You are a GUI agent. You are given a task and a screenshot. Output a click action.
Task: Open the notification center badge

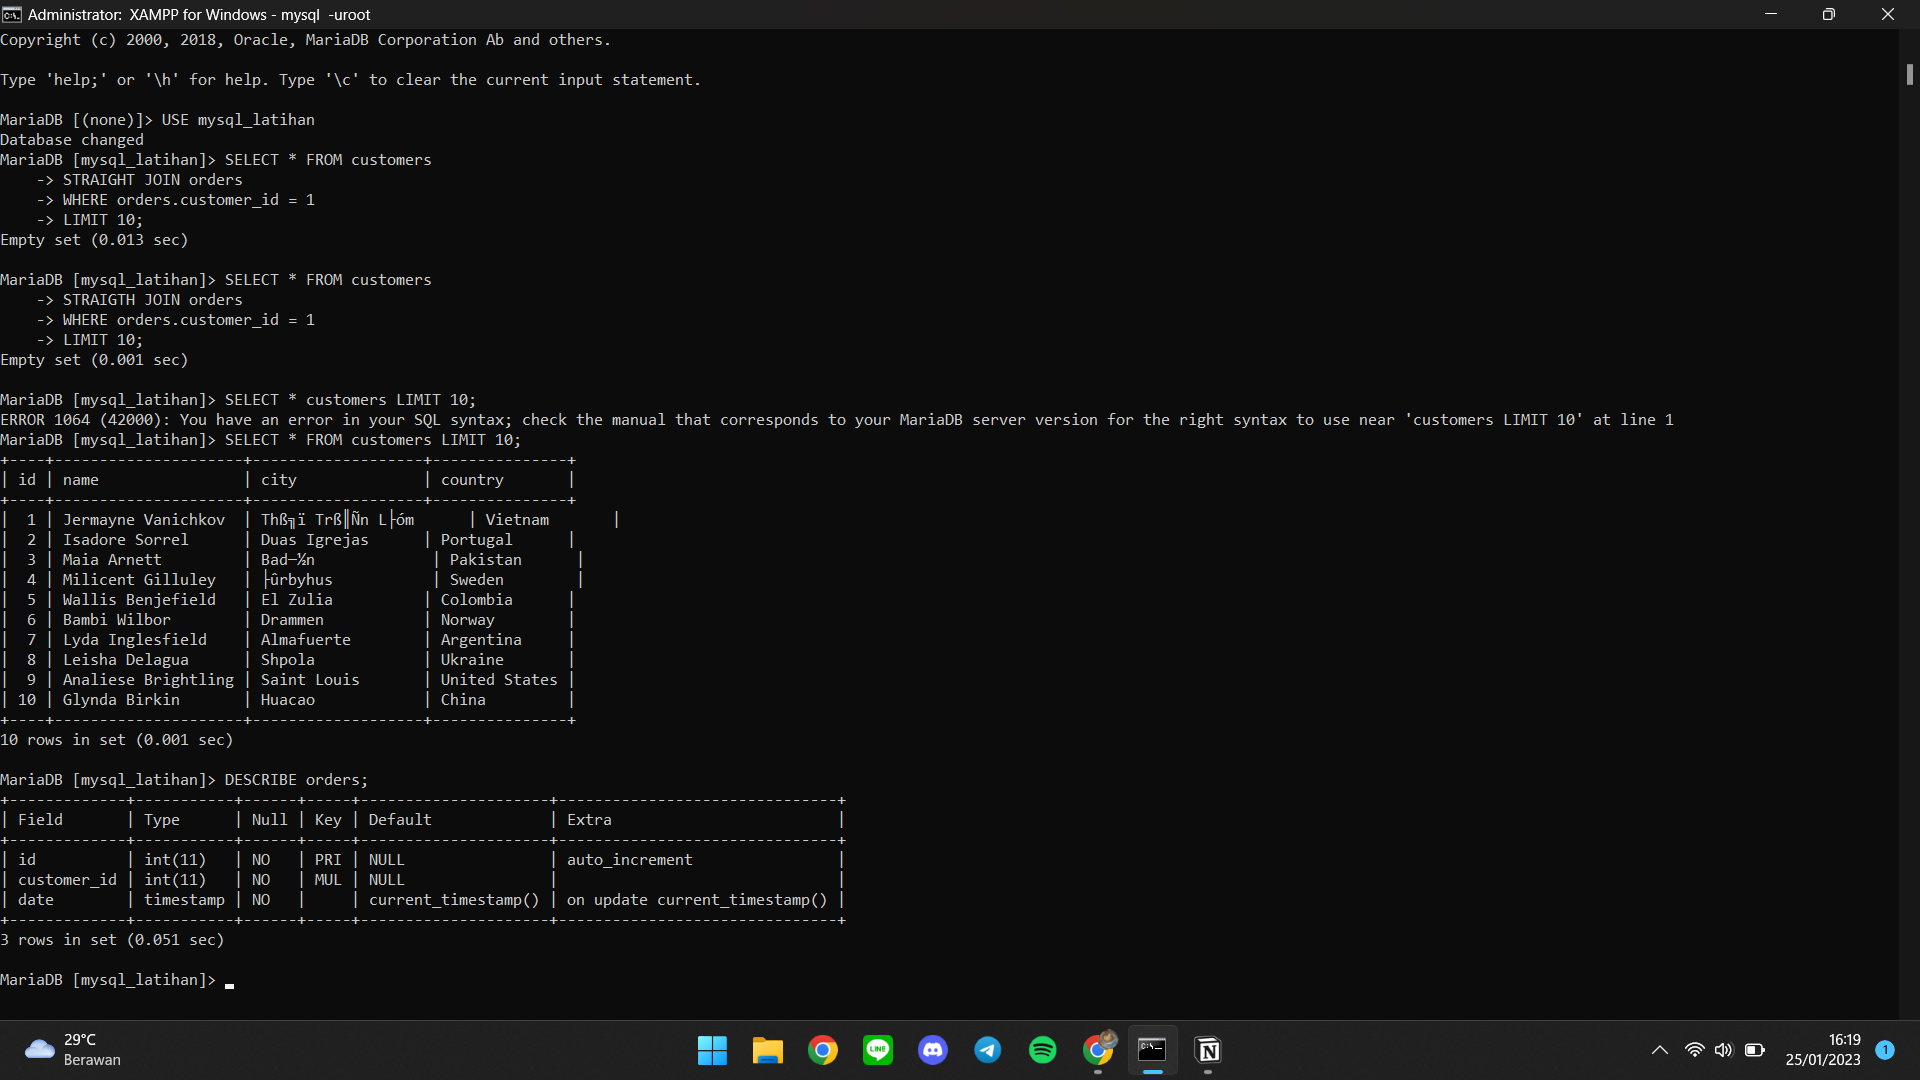(x=1885, y=1050)
